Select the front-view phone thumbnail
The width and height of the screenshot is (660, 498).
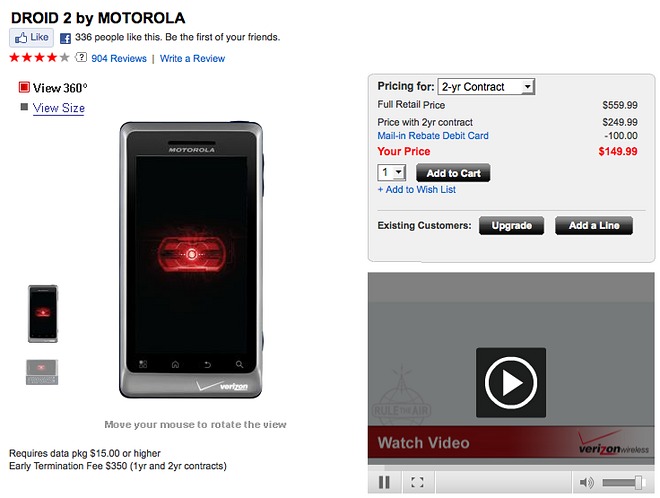click(43, 314)
